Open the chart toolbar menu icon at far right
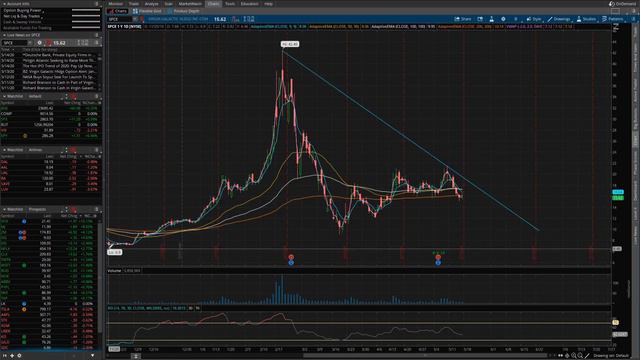The height and width of the screenshot is (360, 640). point(633,19)
